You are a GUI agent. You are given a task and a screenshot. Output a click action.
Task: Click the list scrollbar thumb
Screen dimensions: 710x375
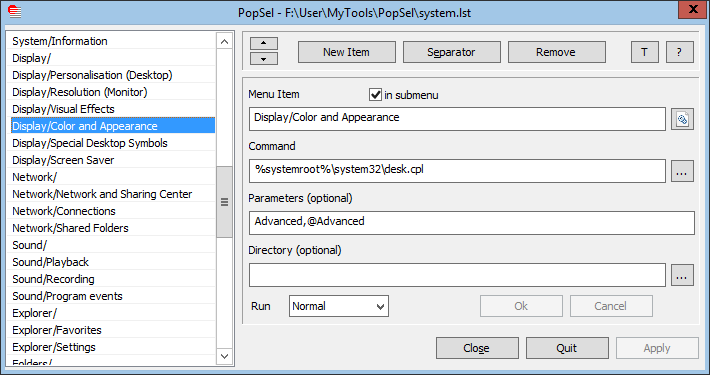click(x=224, y=202)
